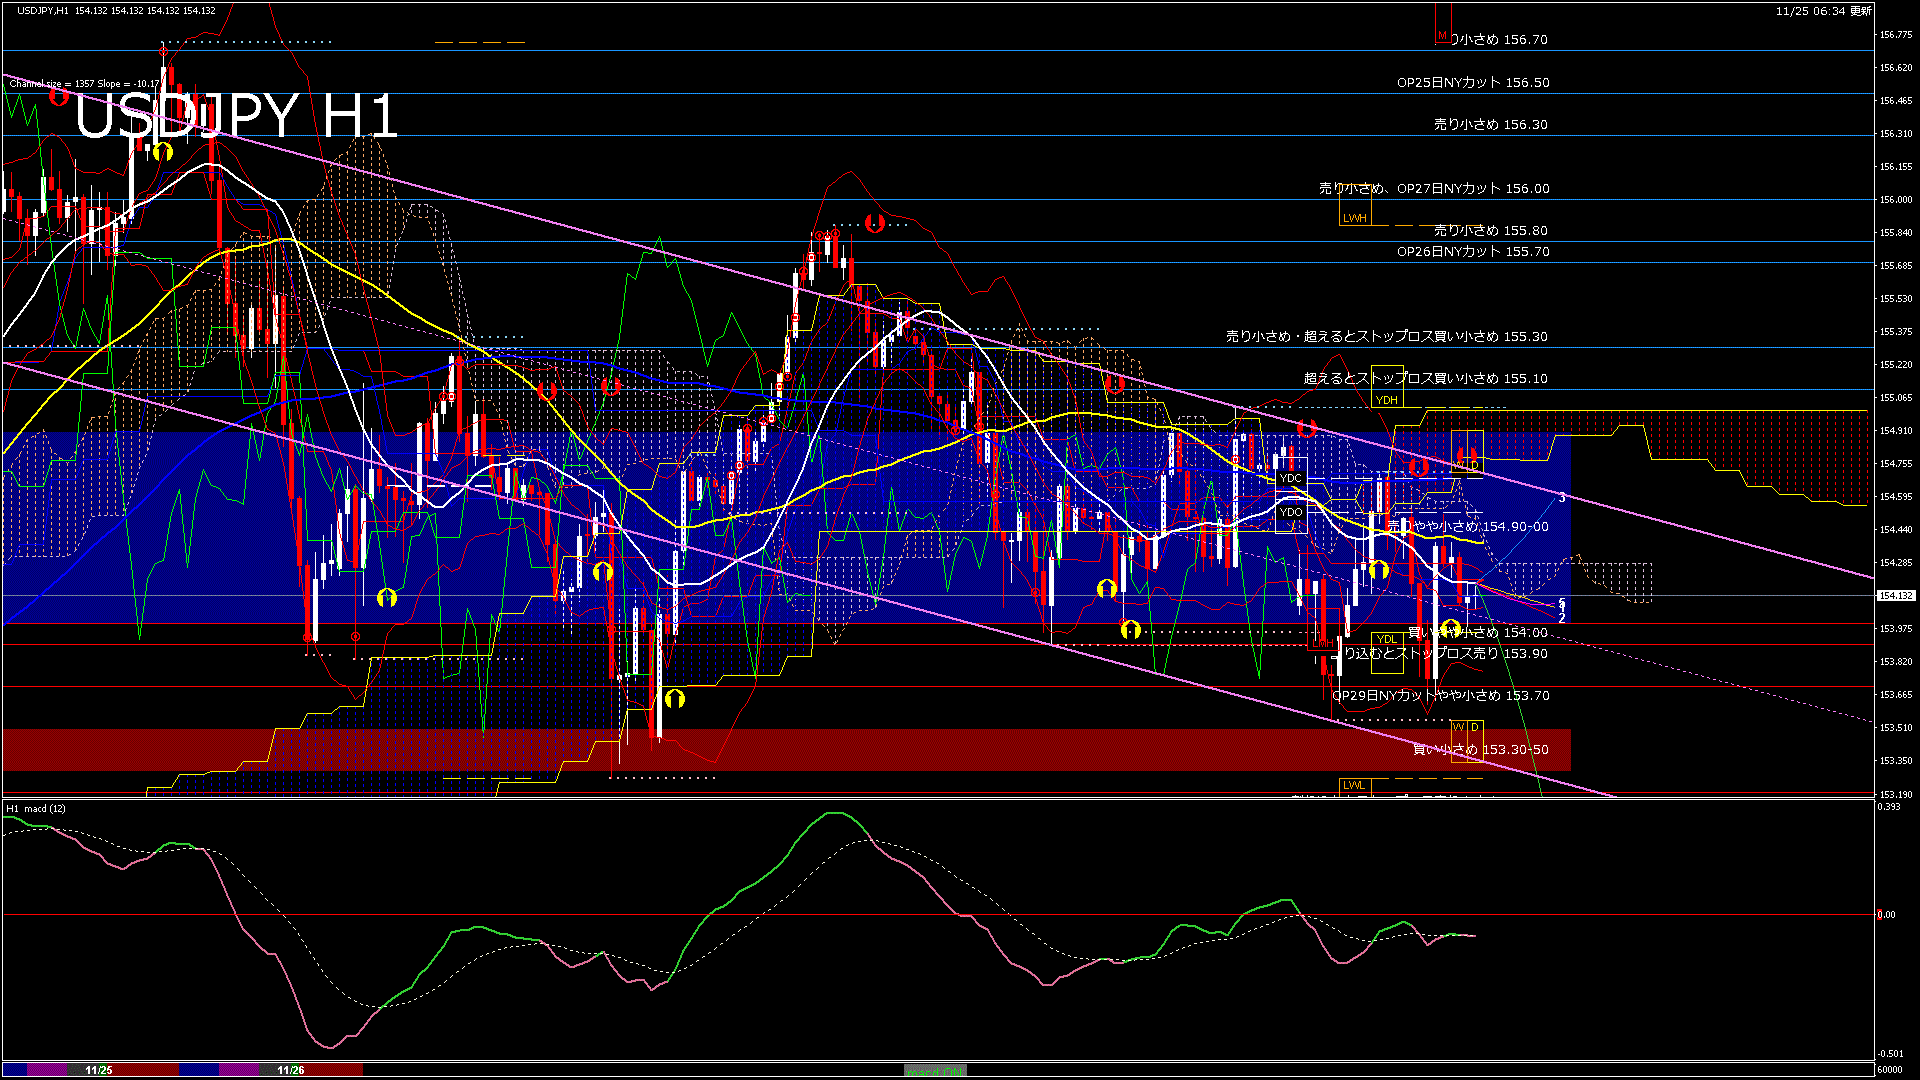The height and width of the screenshot is (1080, 1920).
Task: Click the YDH yesterday-high label box
Action: [x=1386, y=400]
